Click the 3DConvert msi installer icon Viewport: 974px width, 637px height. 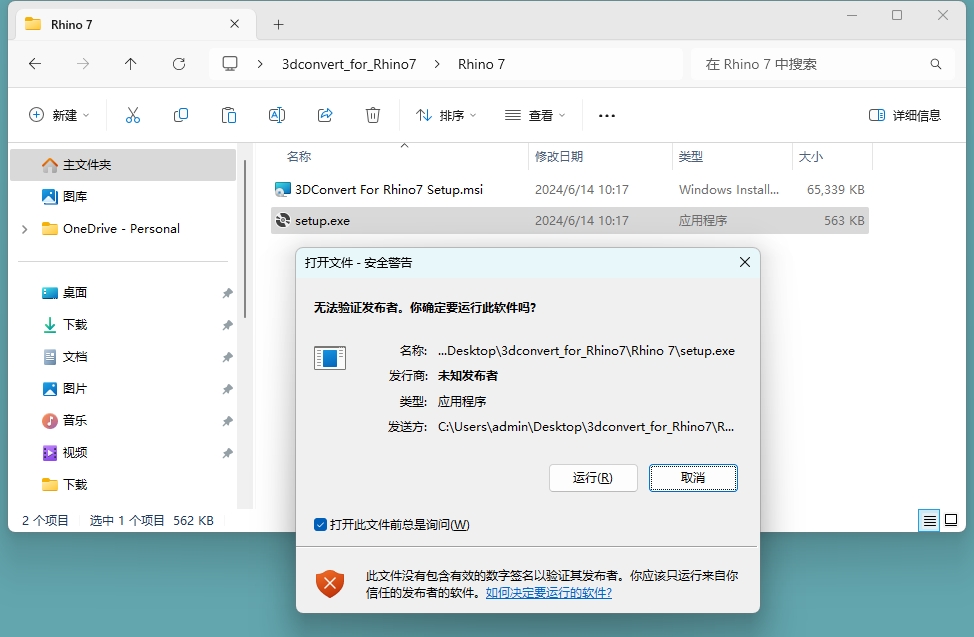283,189
